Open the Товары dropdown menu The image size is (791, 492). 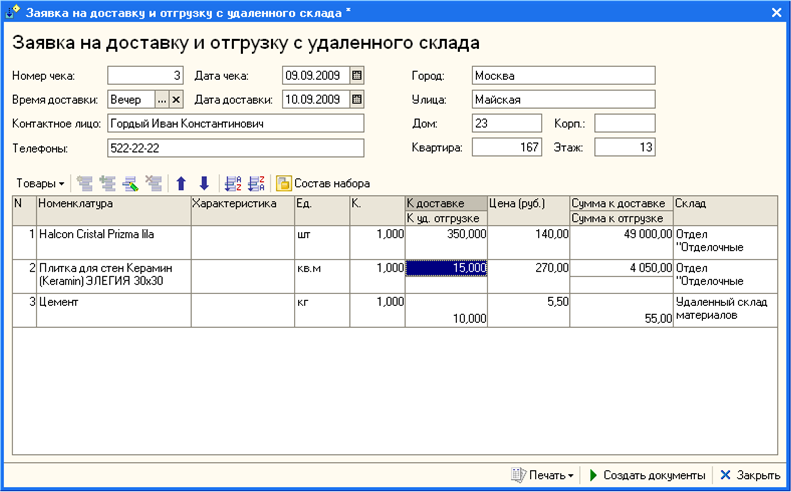(40, 183)
